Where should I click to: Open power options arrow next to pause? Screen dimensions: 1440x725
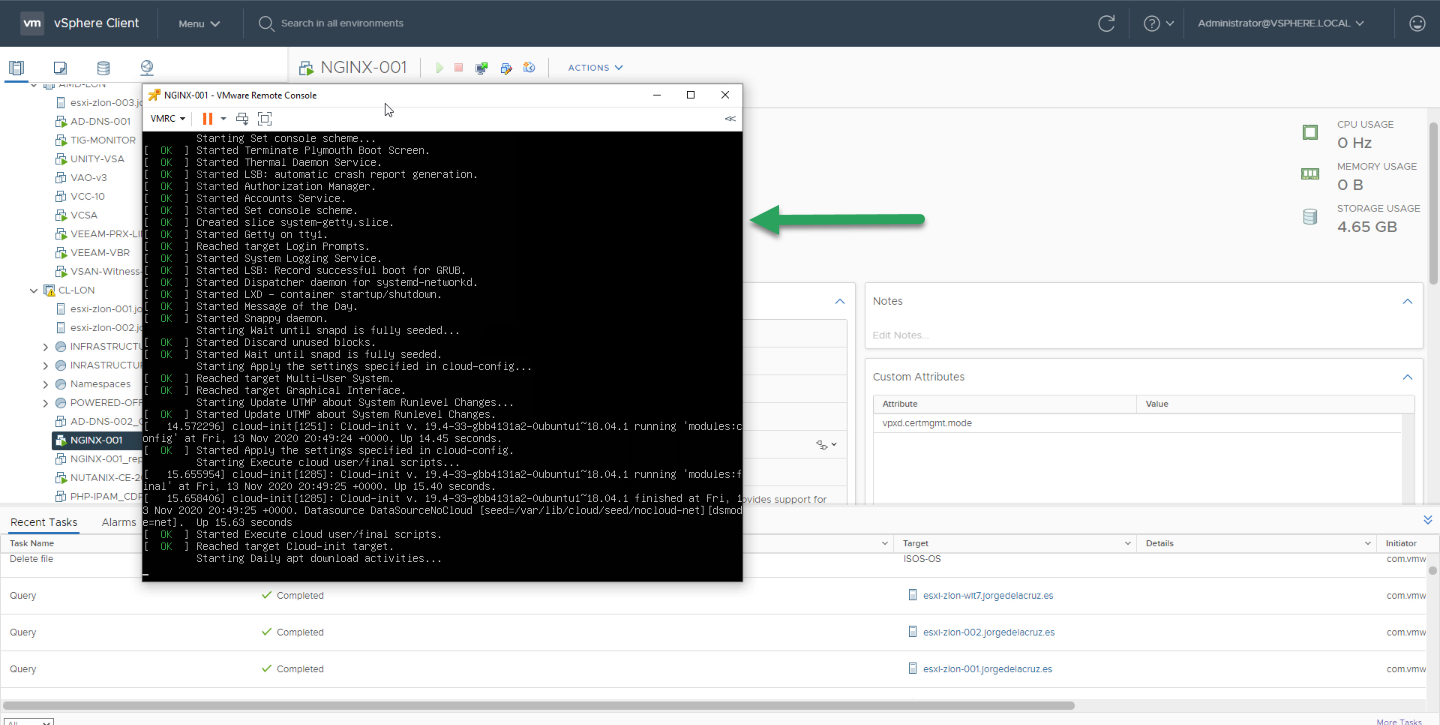pos(223,118)
